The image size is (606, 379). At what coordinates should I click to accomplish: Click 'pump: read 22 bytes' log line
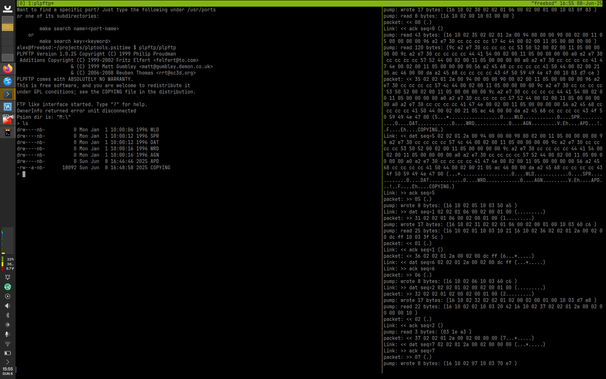(493, 309)
